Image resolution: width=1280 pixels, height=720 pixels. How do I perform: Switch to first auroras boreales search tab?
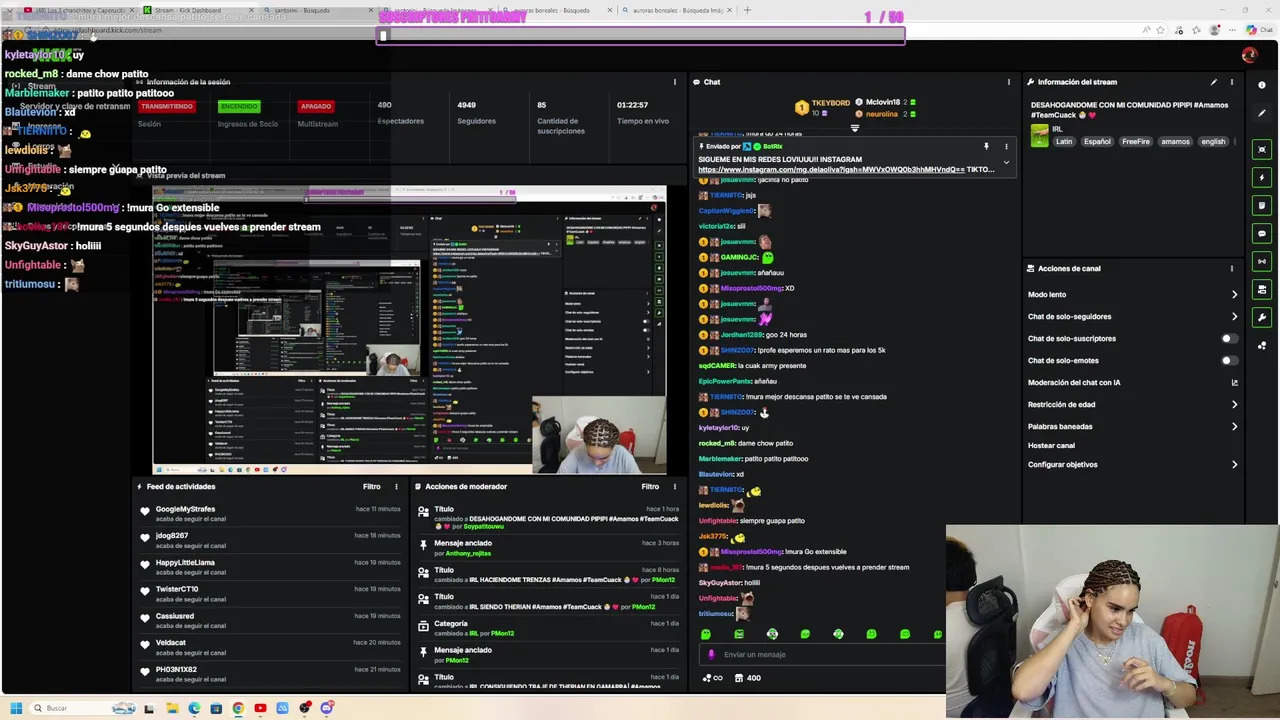tap(556, 10)
